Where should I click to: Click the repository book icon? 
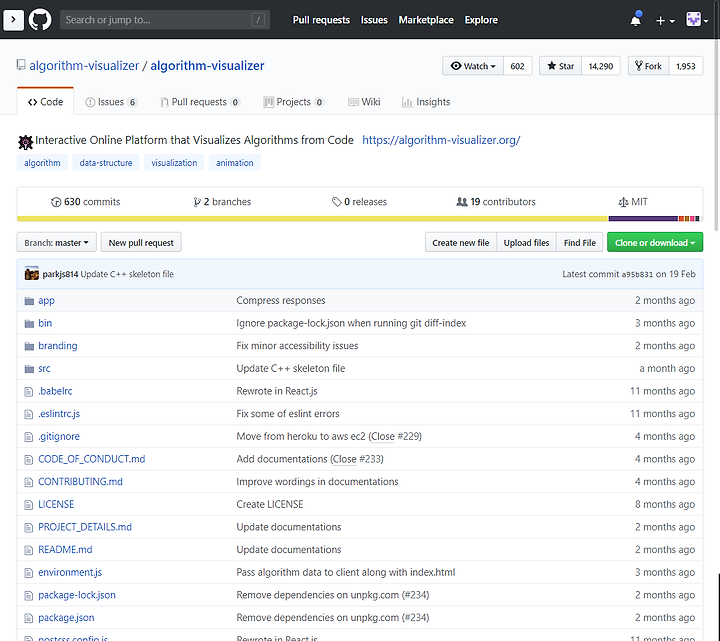pos(21,65)
